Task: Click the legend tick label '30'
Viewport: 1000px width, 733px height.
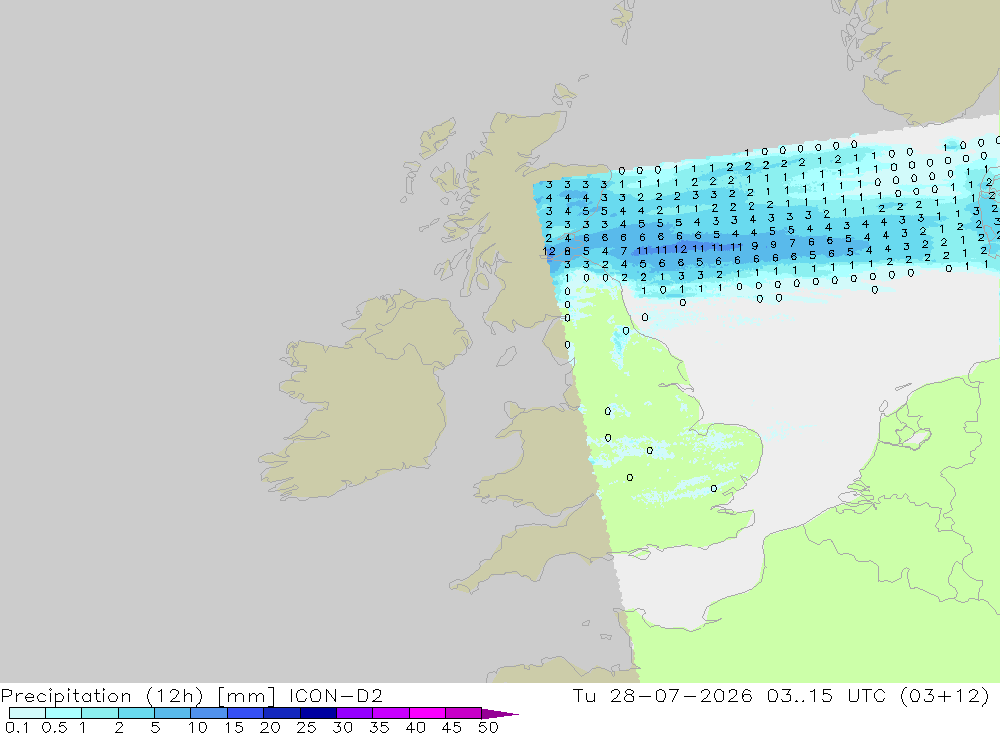Action: pyautogui.click(x=342, y=727)
